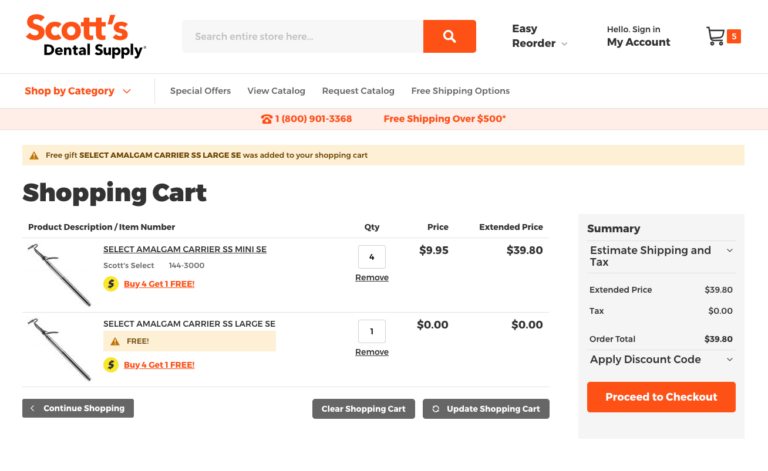The height and width of the screenshot is (471, 768).
Task: Click Scott's Select brand text
Action: point(128,265)
